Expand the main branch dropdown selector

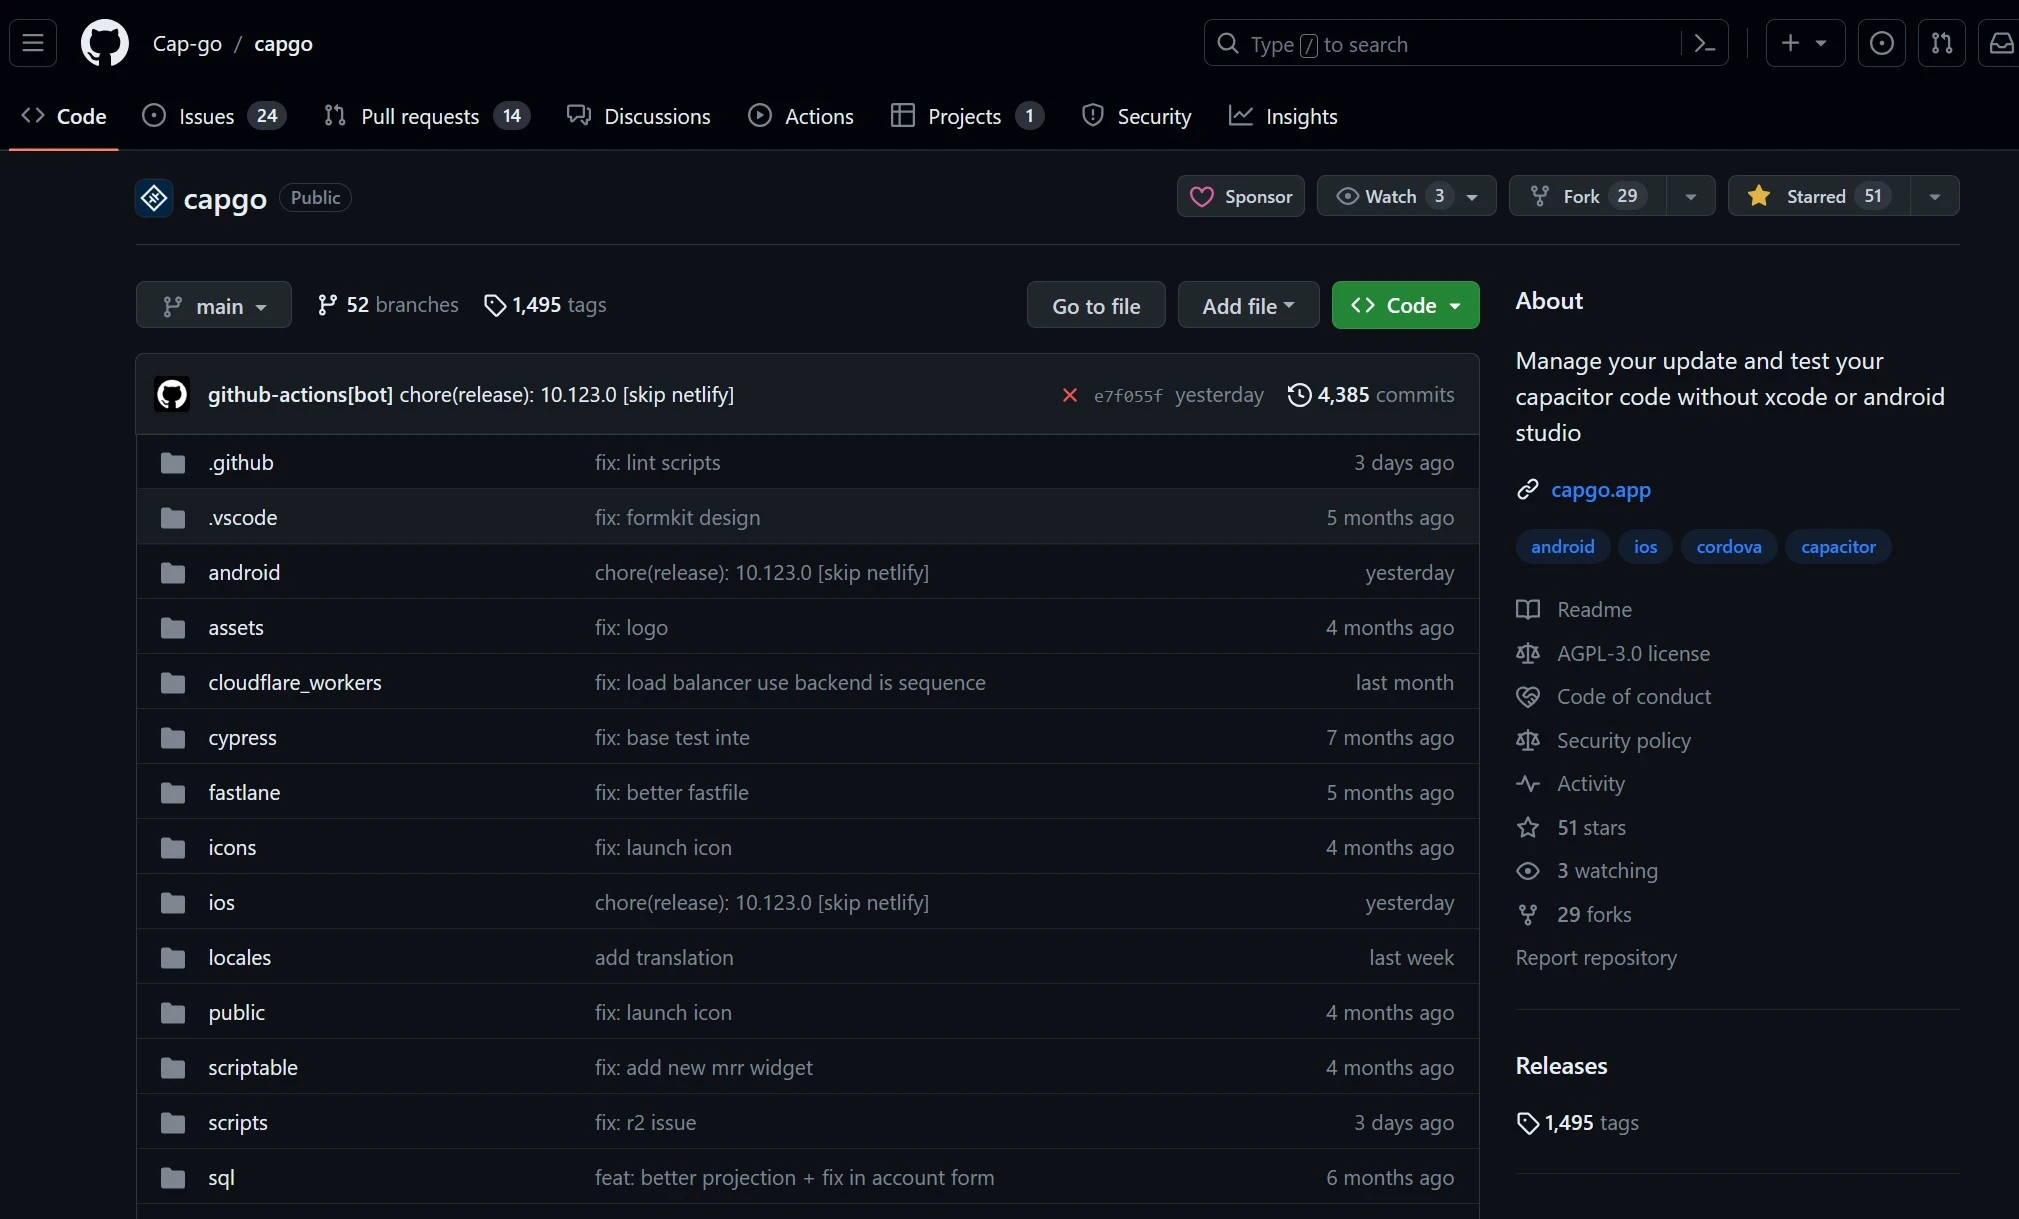pyautogui.click(x=213, y=304)
